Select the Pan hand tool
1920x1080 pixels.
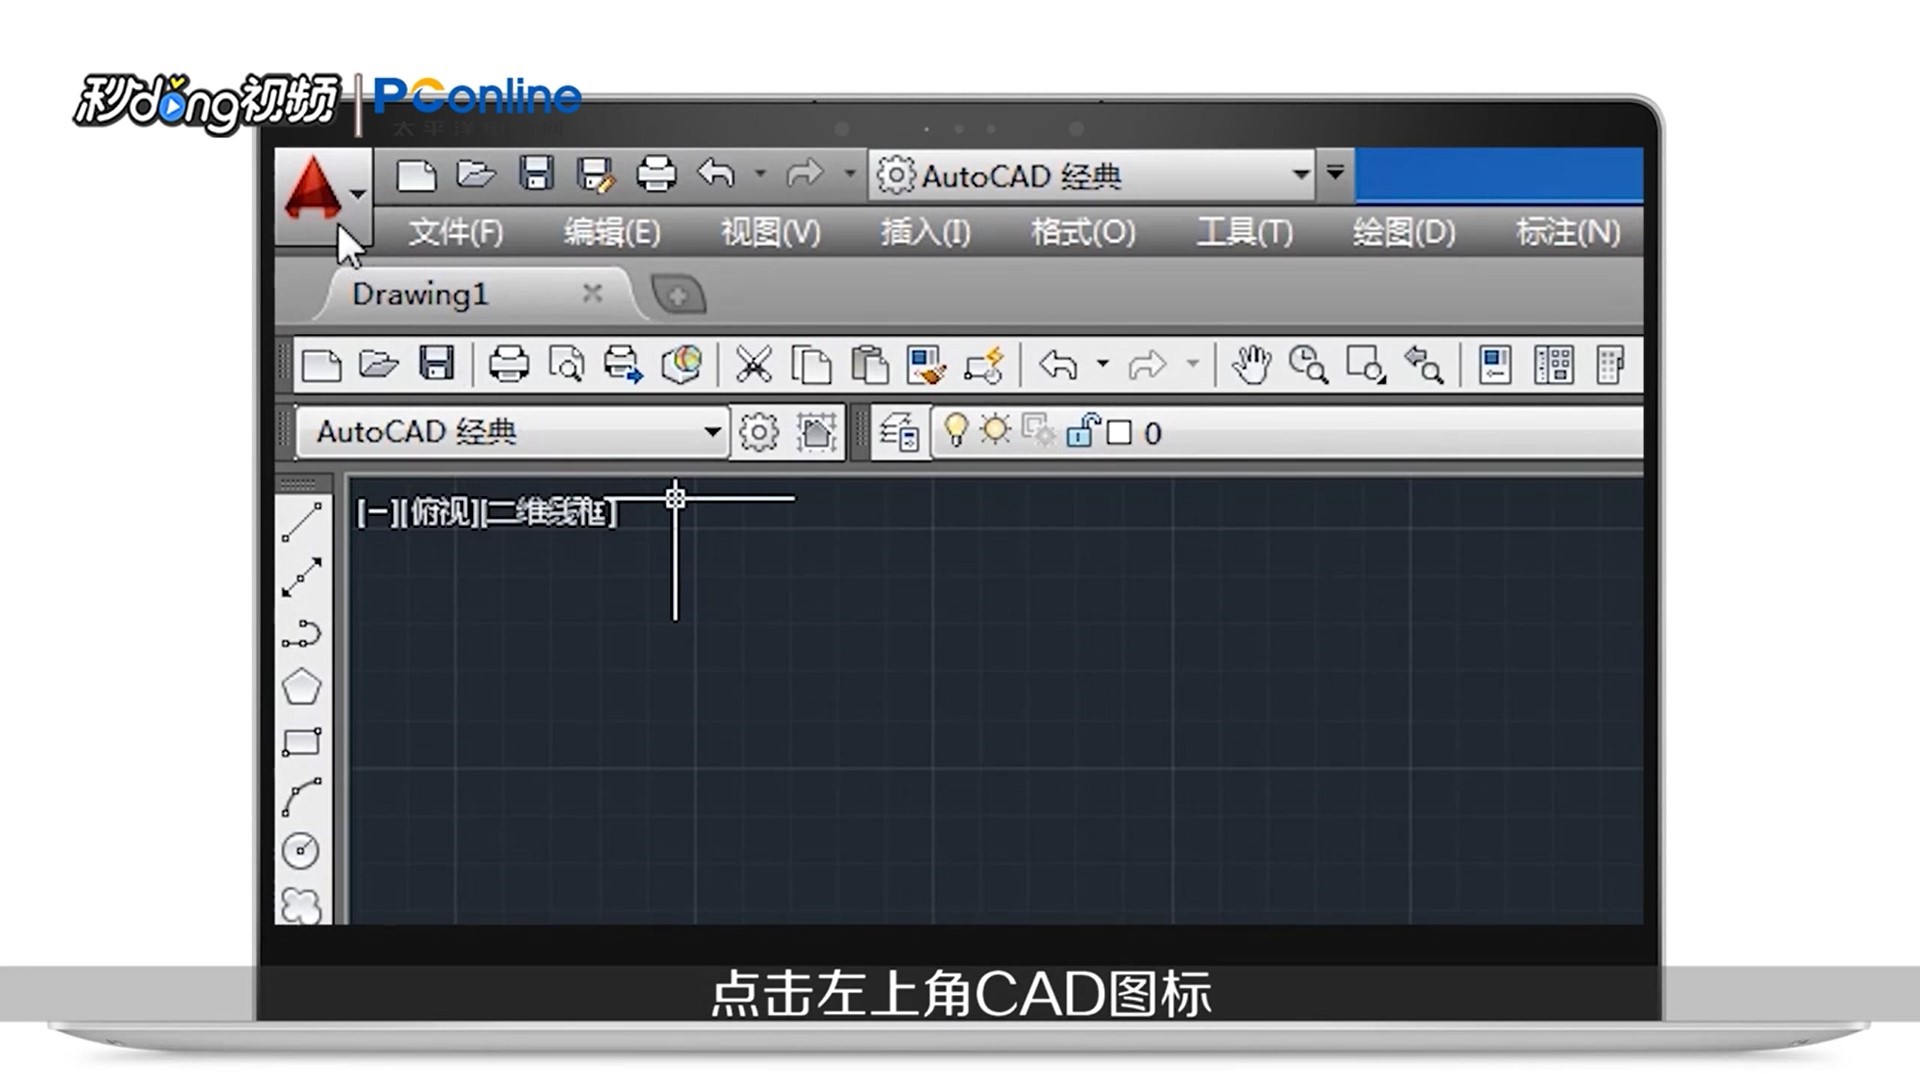point(1251,365)
